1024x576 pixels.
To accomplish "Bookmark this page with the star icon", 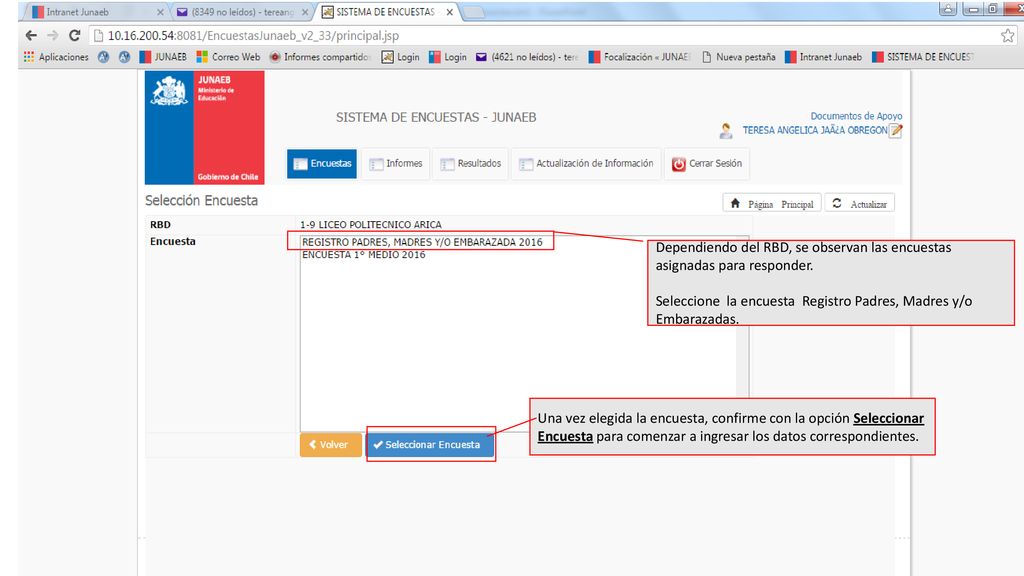I will tap(1008, 35).
